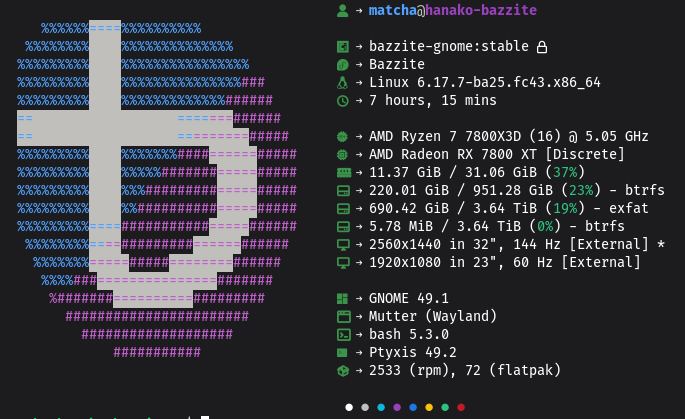Viewport: 685px width, 419px height.
Task: Click the AMD Ryzen 7 7800X3D text
Action: (x=445, y=136)
